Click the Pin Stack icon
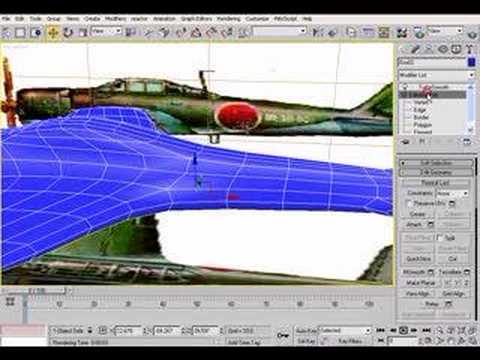Screen dimensions: 480x360 coord(405,142)
